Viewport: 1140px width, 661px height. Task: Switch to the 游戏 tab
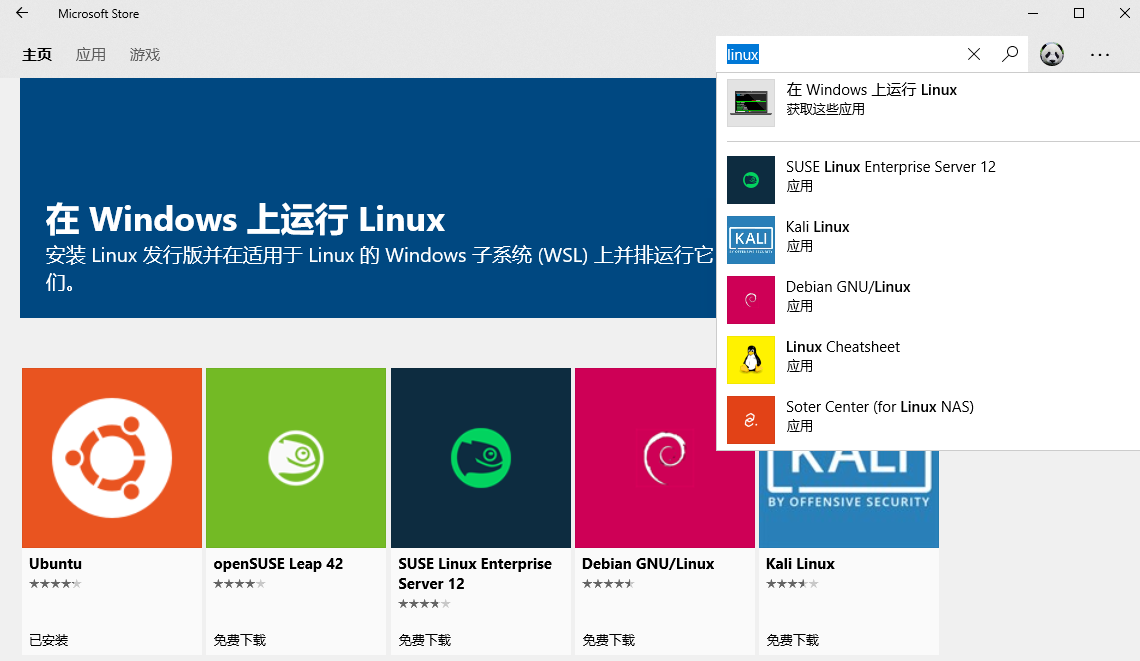click(x=145, y=55)
